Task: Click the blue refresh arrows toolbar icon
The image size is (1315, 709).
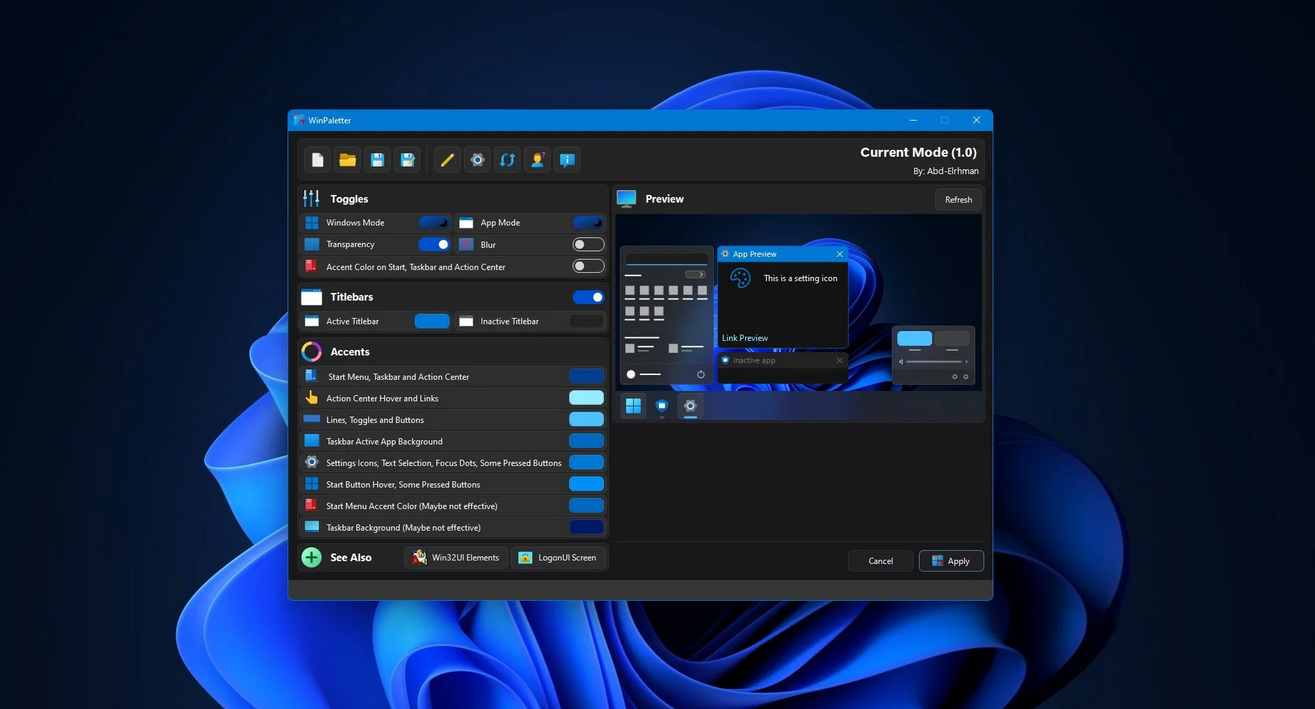Action: click(x=507, y=160)
